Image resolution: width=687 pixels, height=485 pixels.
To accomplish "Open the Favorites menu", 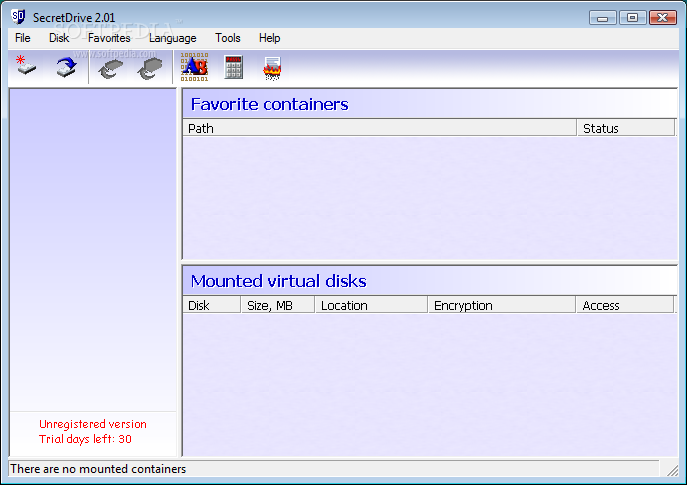I will click(109, 38).
